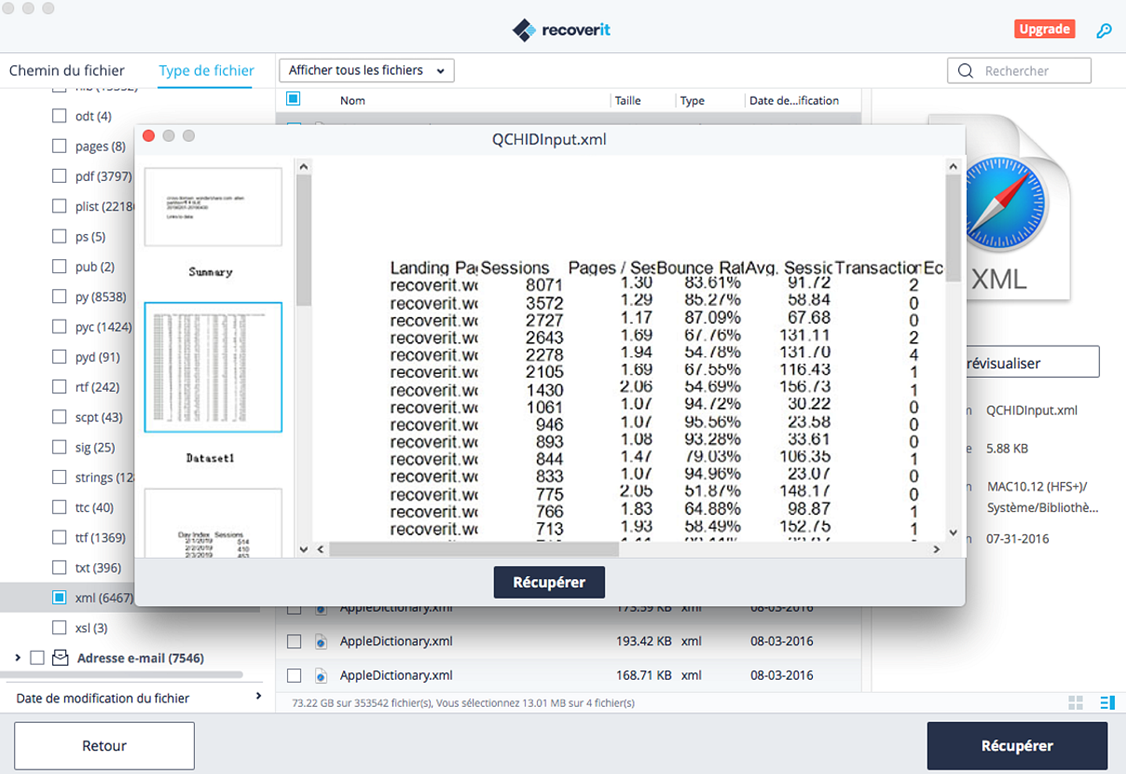Select the sig (25) file type
Image resolution: width=1126 pixels, height=774 pixels.
[x=95, y=447]
